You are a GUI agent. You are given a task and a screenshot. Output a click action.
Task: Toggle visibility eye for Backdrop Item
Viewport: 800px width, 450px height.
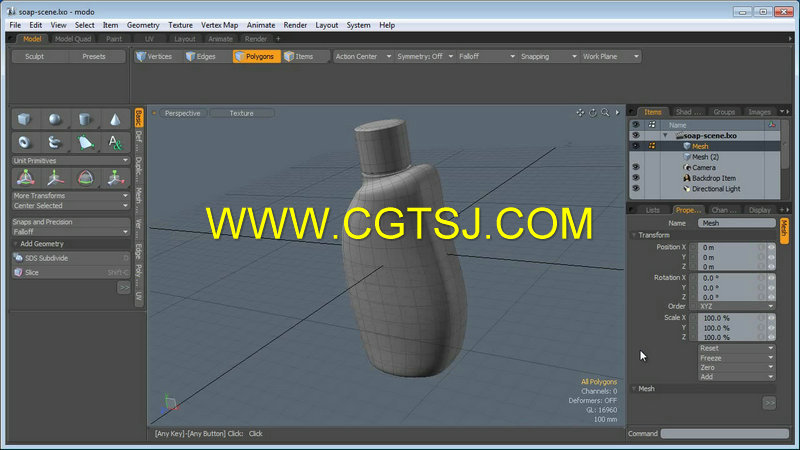coord(636,178)
